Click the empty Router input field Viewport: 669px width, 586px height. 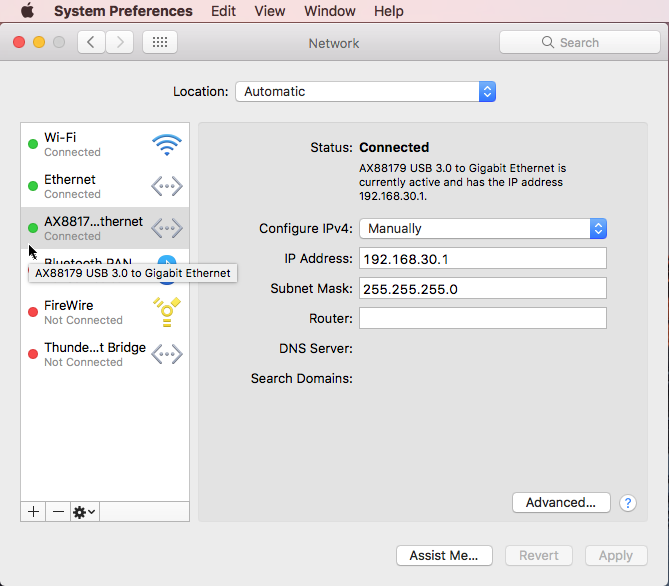click(x=482, y=318)
